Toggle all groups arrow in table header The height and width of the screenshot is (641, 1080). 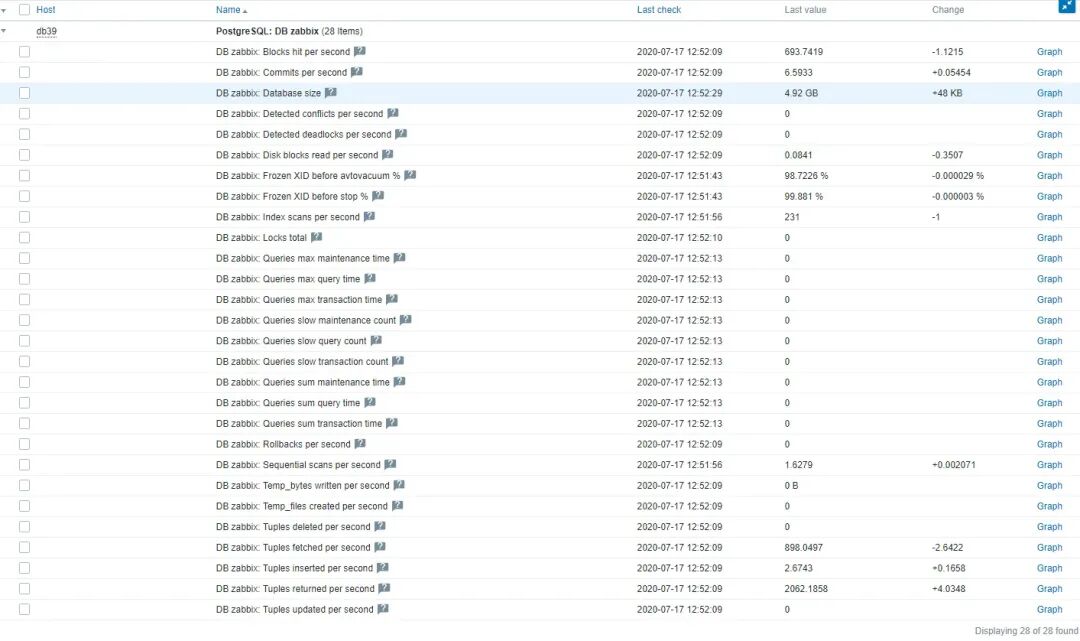[4, 10]
